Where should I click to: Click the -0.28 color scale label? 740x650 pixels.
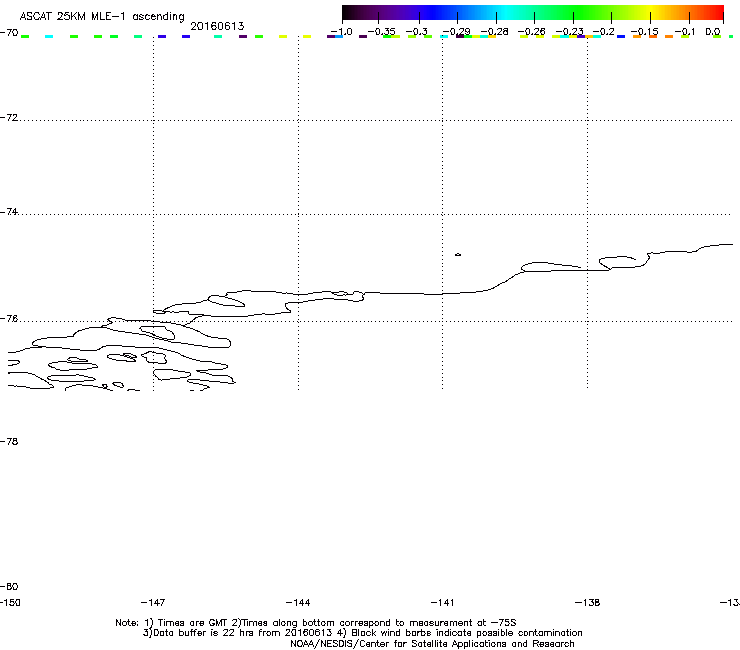point(494,32)
